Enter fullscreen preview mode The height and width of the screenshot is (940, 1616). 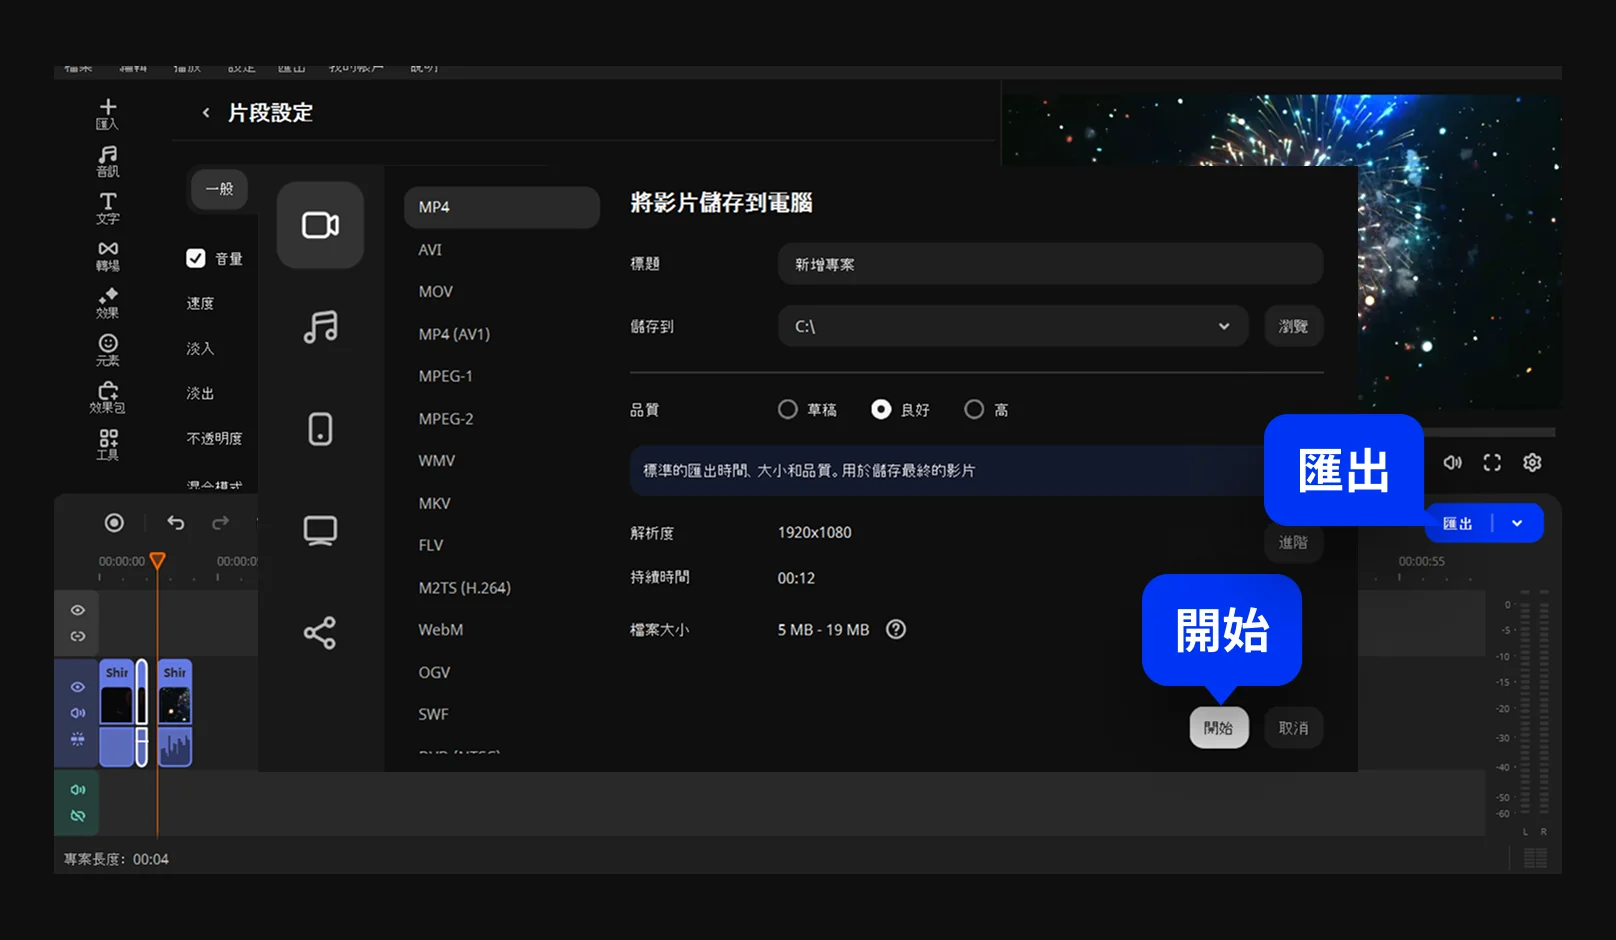pos(1492,462)
